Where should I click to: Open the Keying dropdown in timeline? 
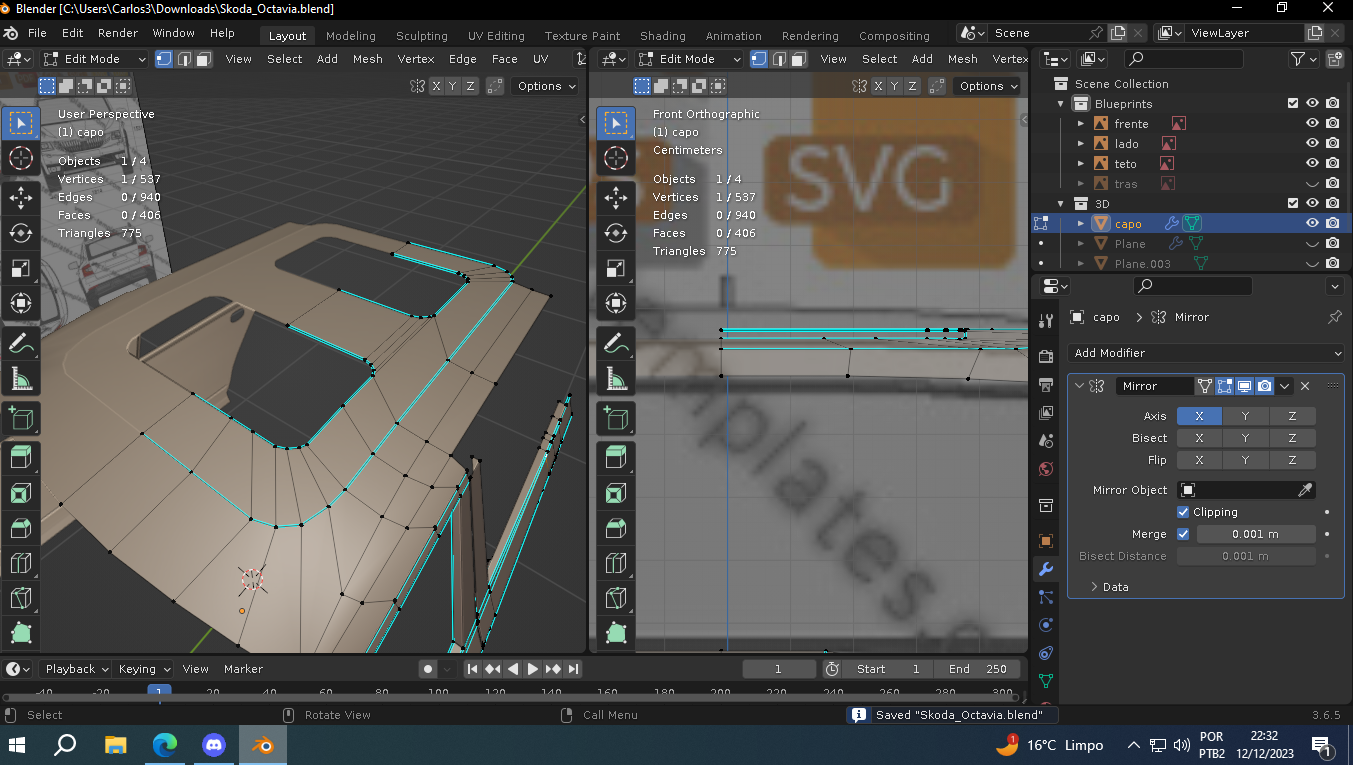[x=144, y=669]
